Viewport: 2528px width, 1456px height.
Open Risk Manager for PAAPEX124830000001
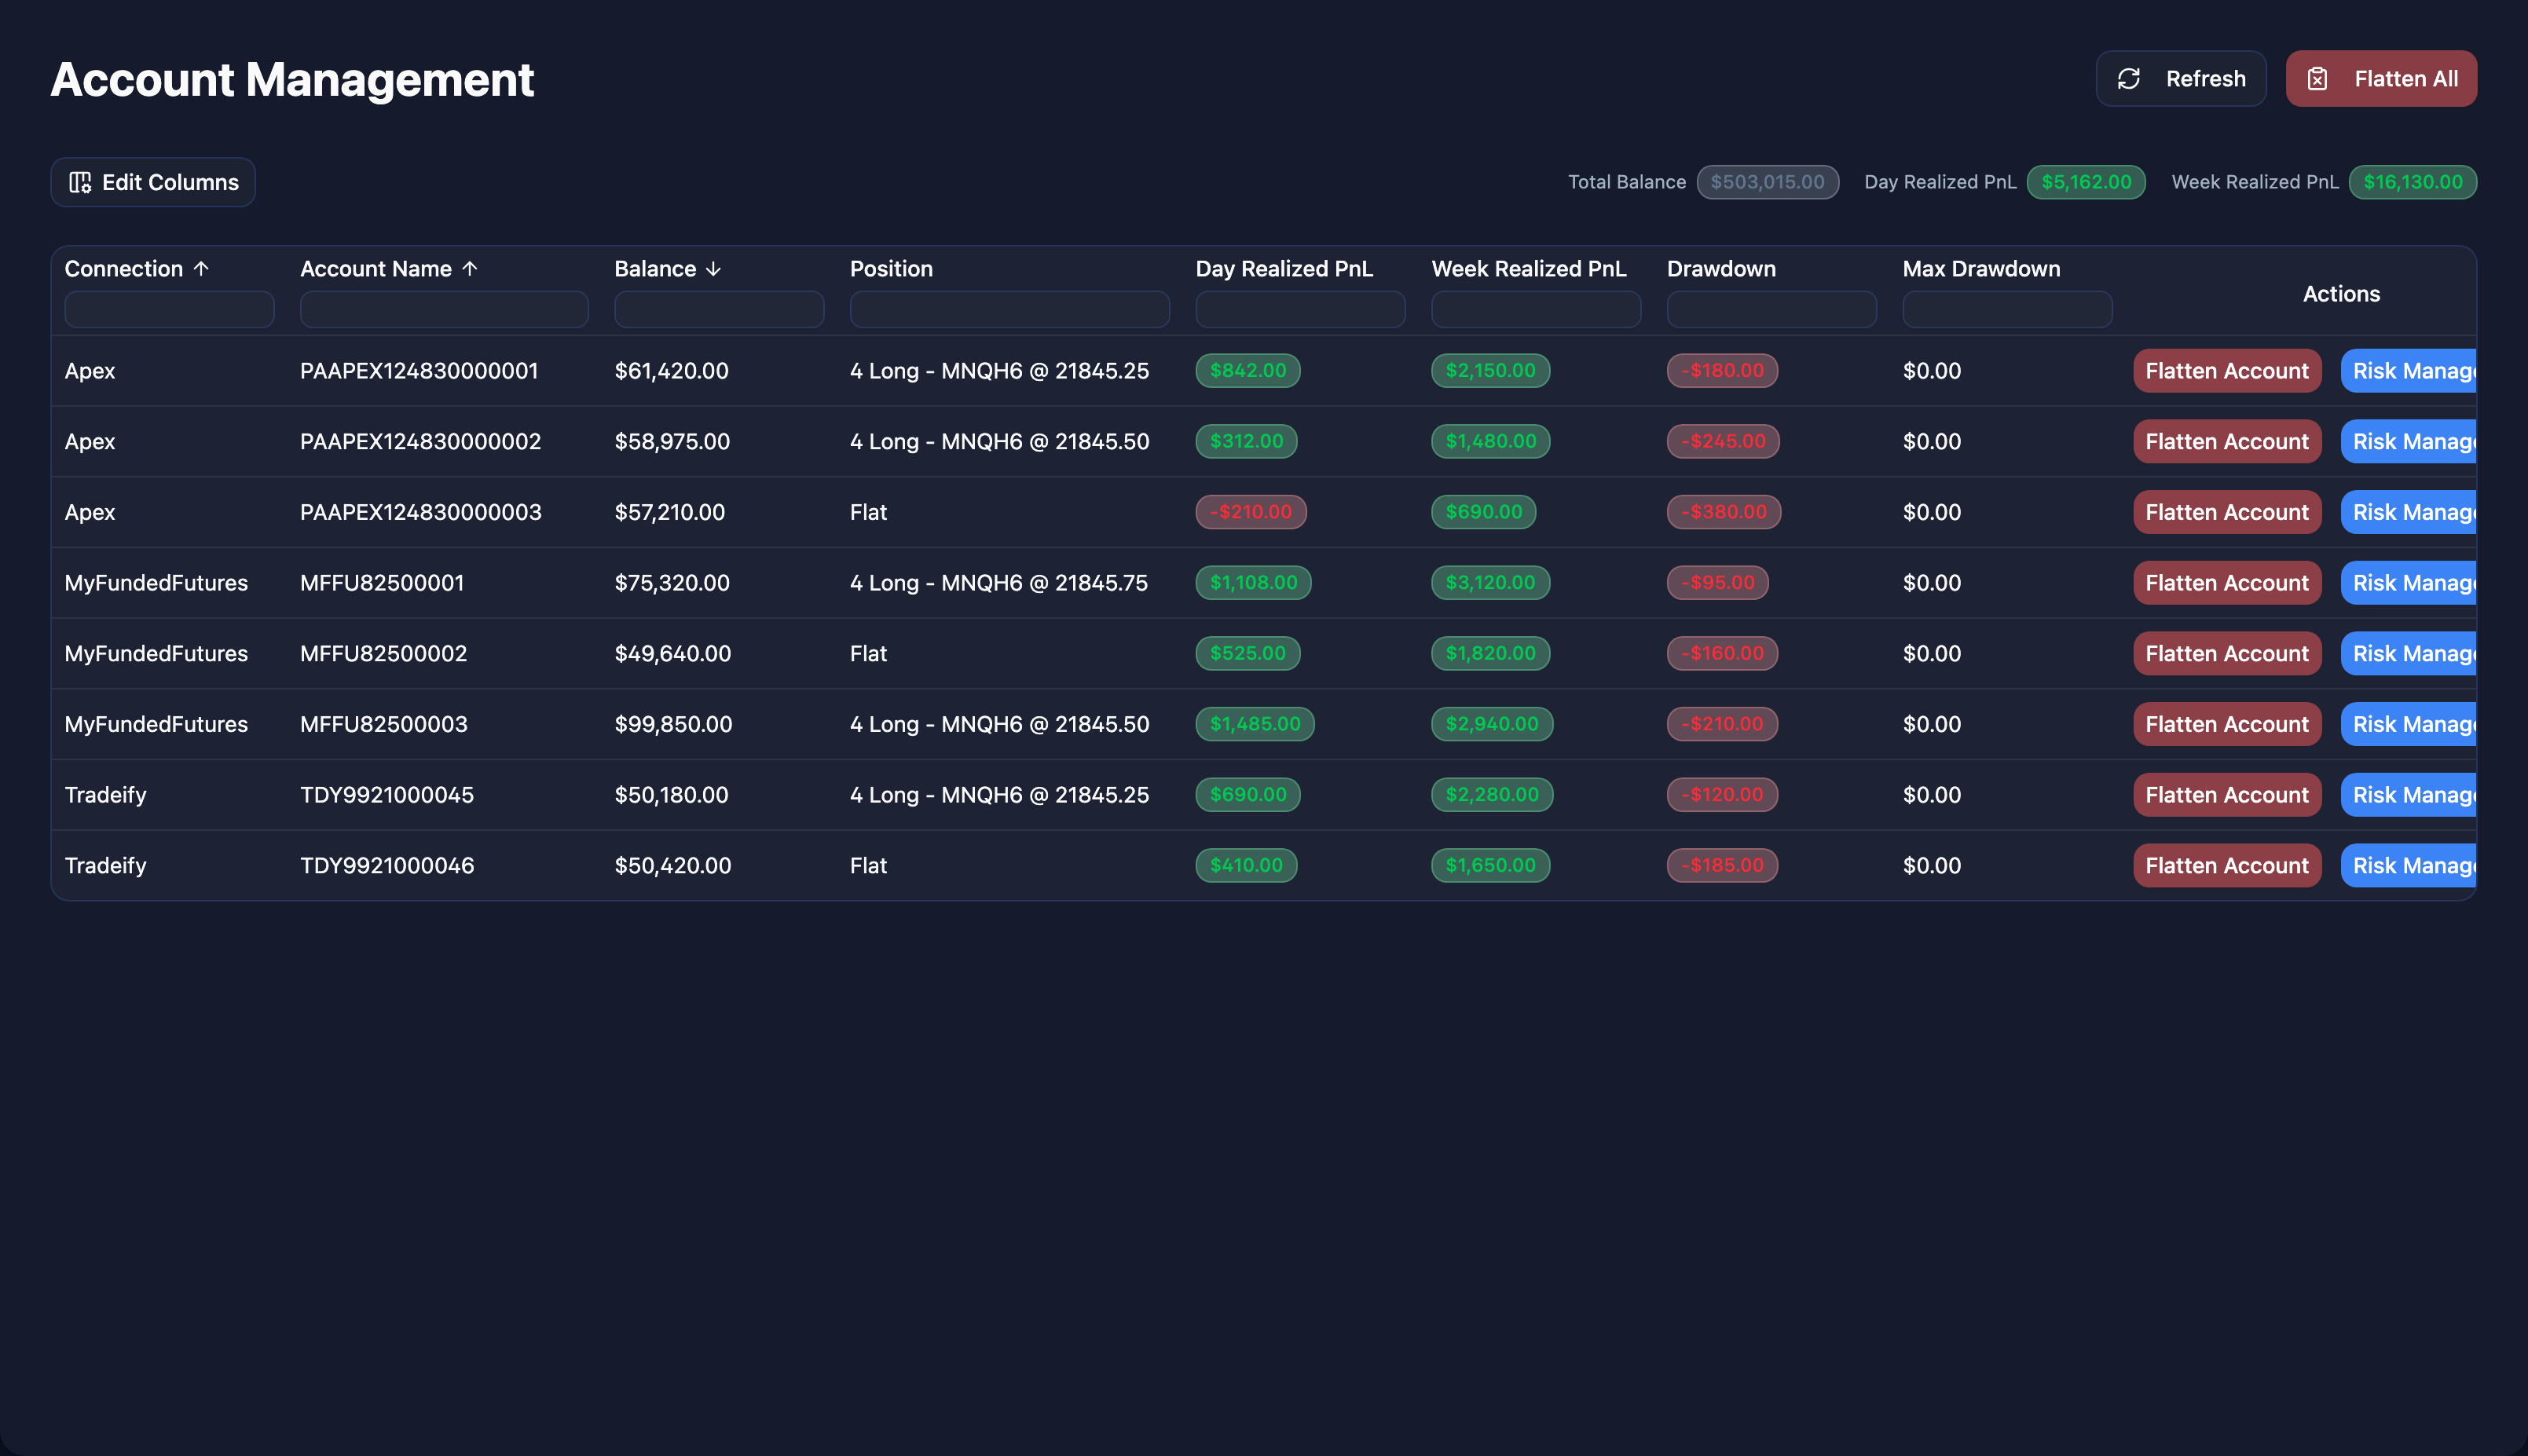[2408, 371]
